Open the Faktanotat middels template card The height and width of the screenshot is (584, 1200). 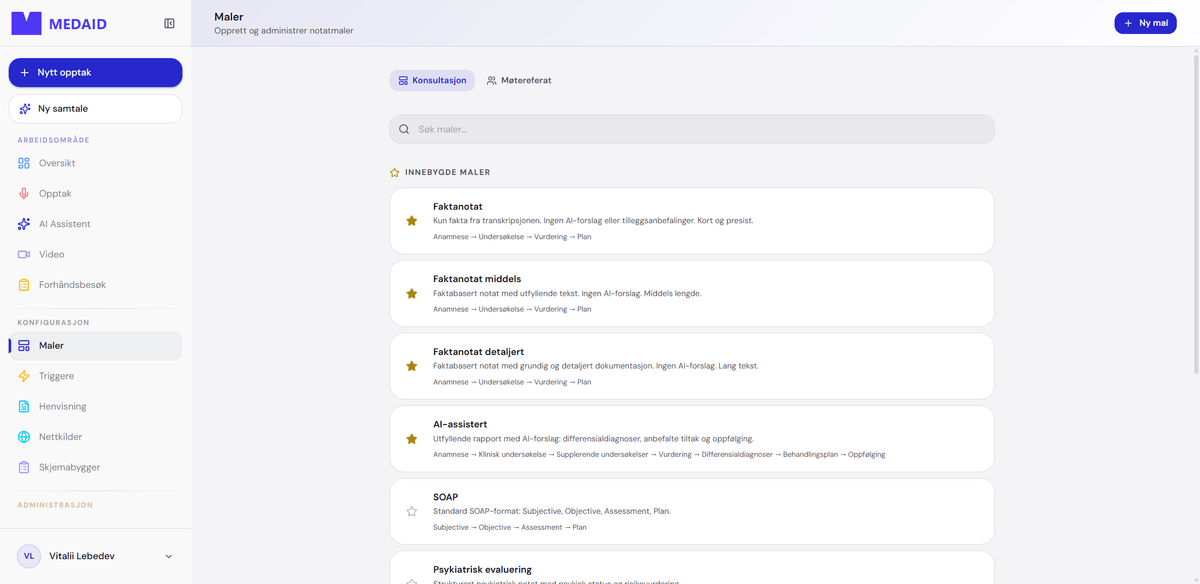692,294
